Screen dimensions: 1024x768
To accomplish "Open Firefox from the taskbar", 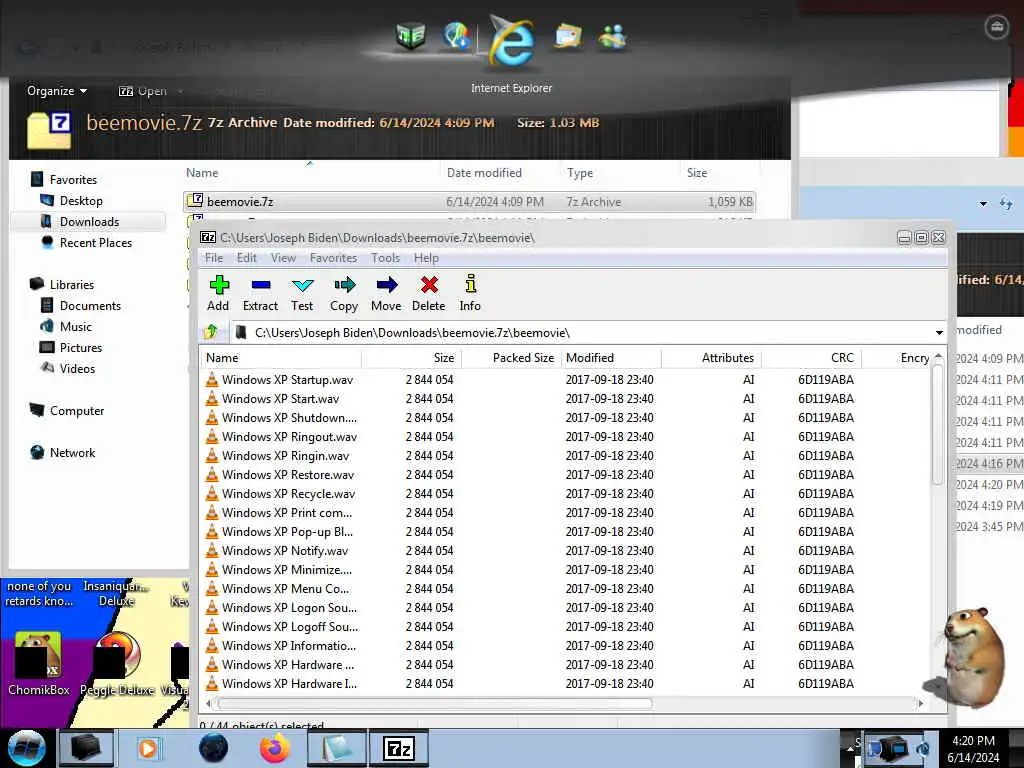I will 275,748.
